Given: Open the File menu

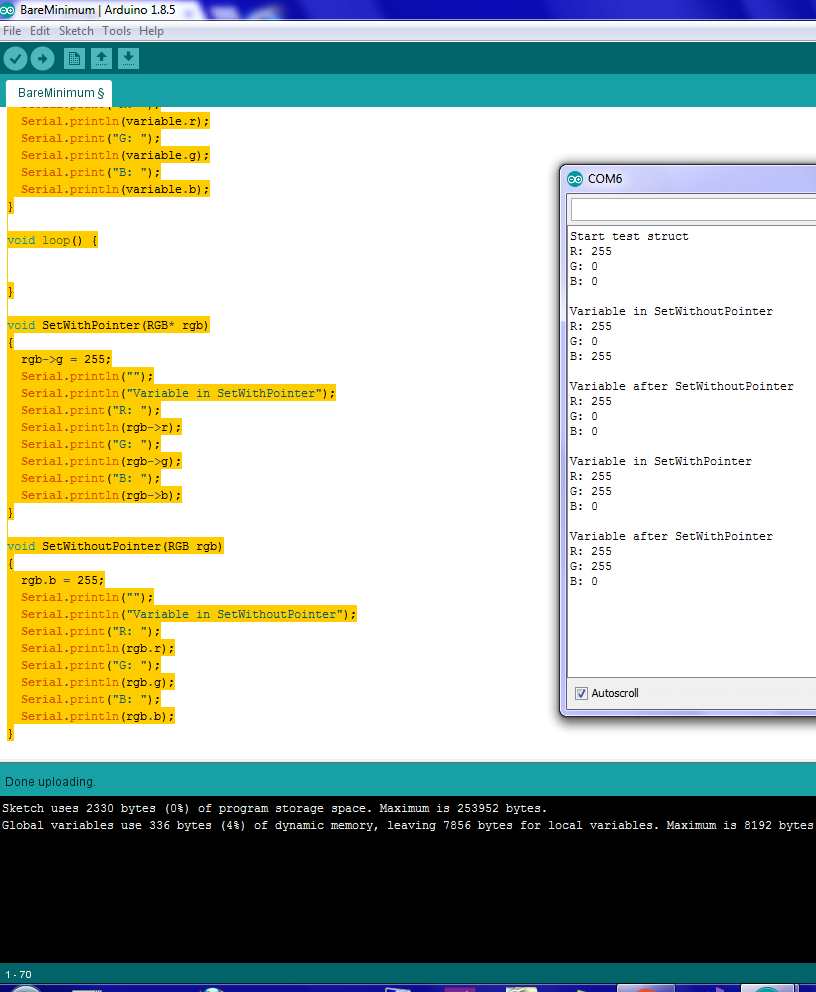Looking at the screenshot, I should click(x=12, y=31).
